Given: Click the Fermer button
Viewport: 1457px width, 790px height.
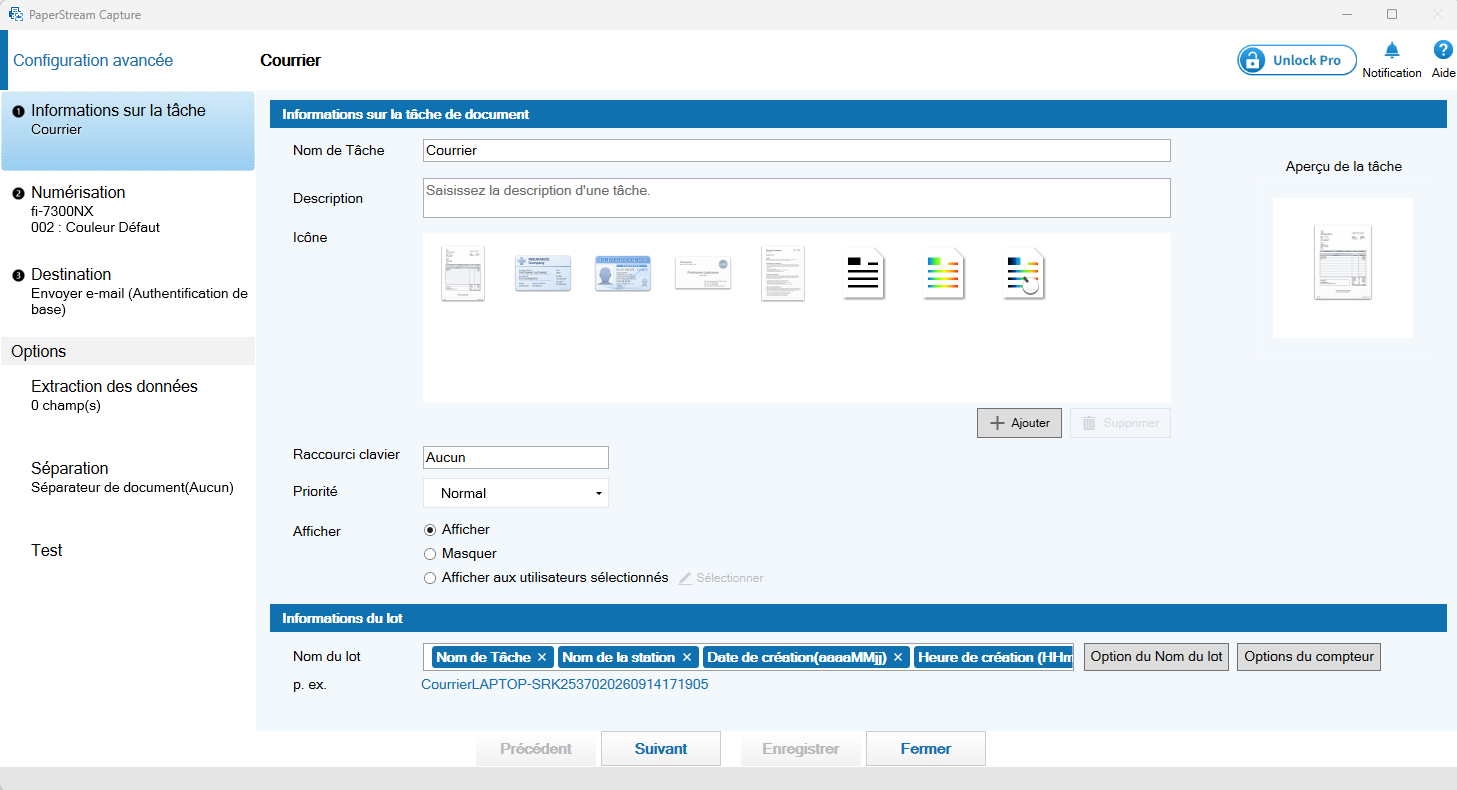Looking at the screenshot, I should point(926,749).
